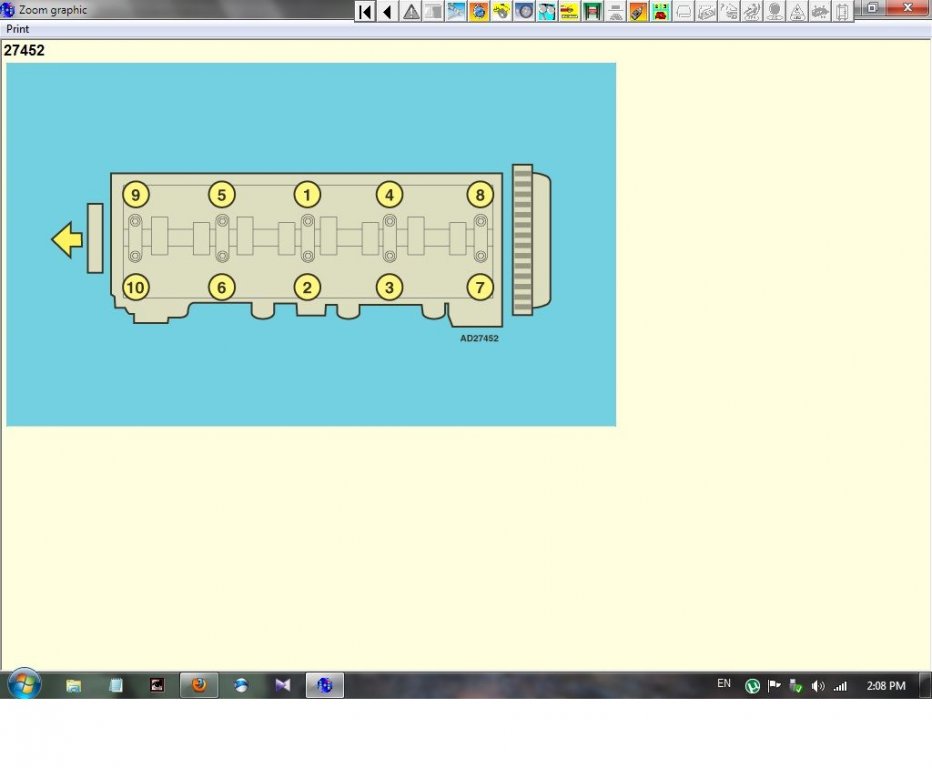The image size is (932, 768).
Task: Click the first-page navigation arrow button
Action: pyautogui.click(x=365, y=11)
